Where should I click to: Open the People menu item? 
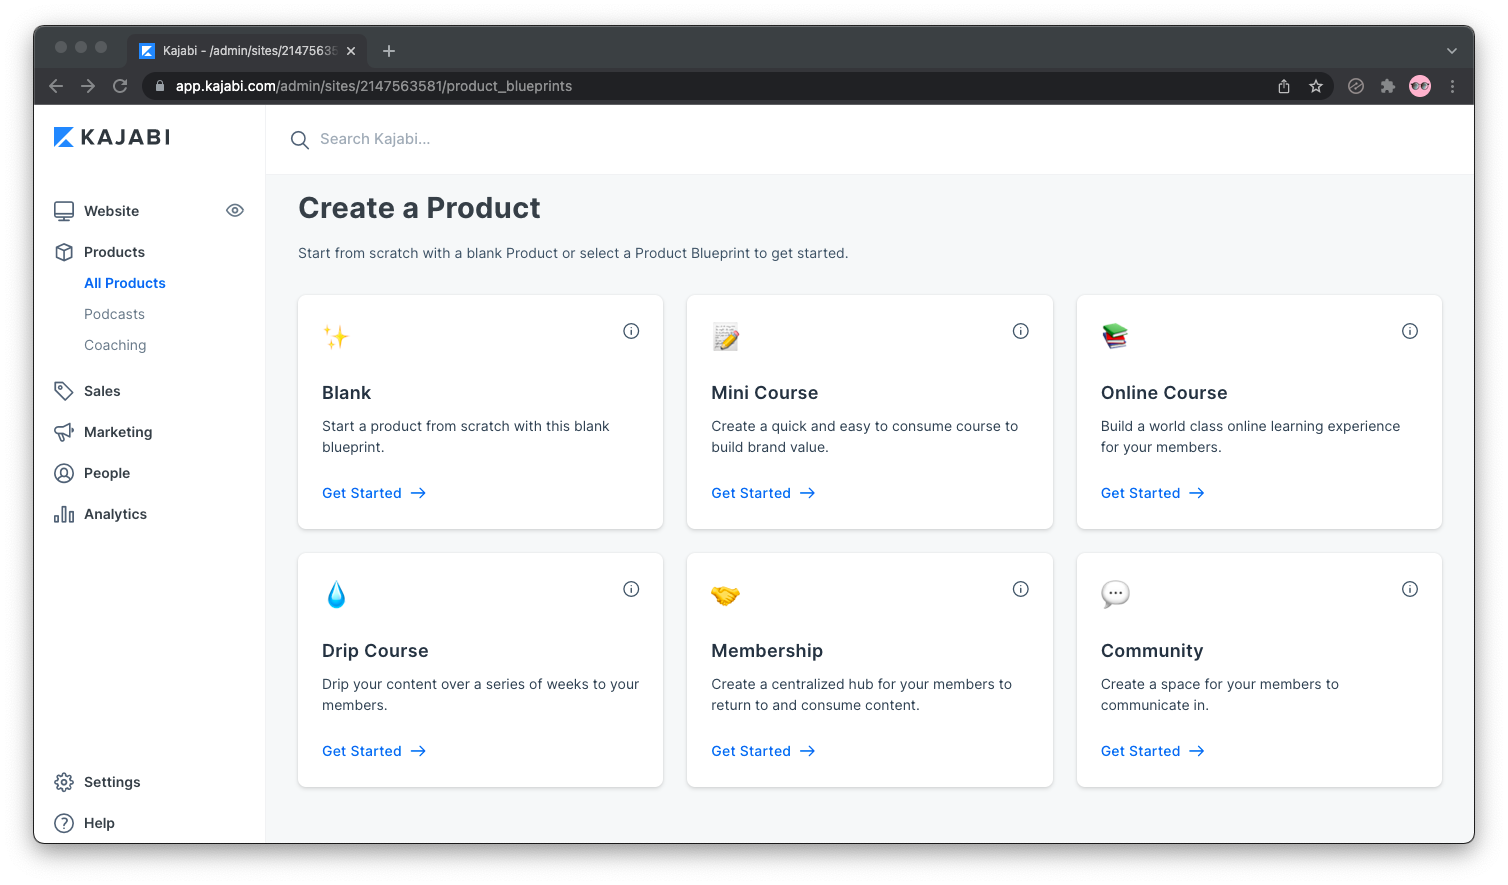point(107,473)
